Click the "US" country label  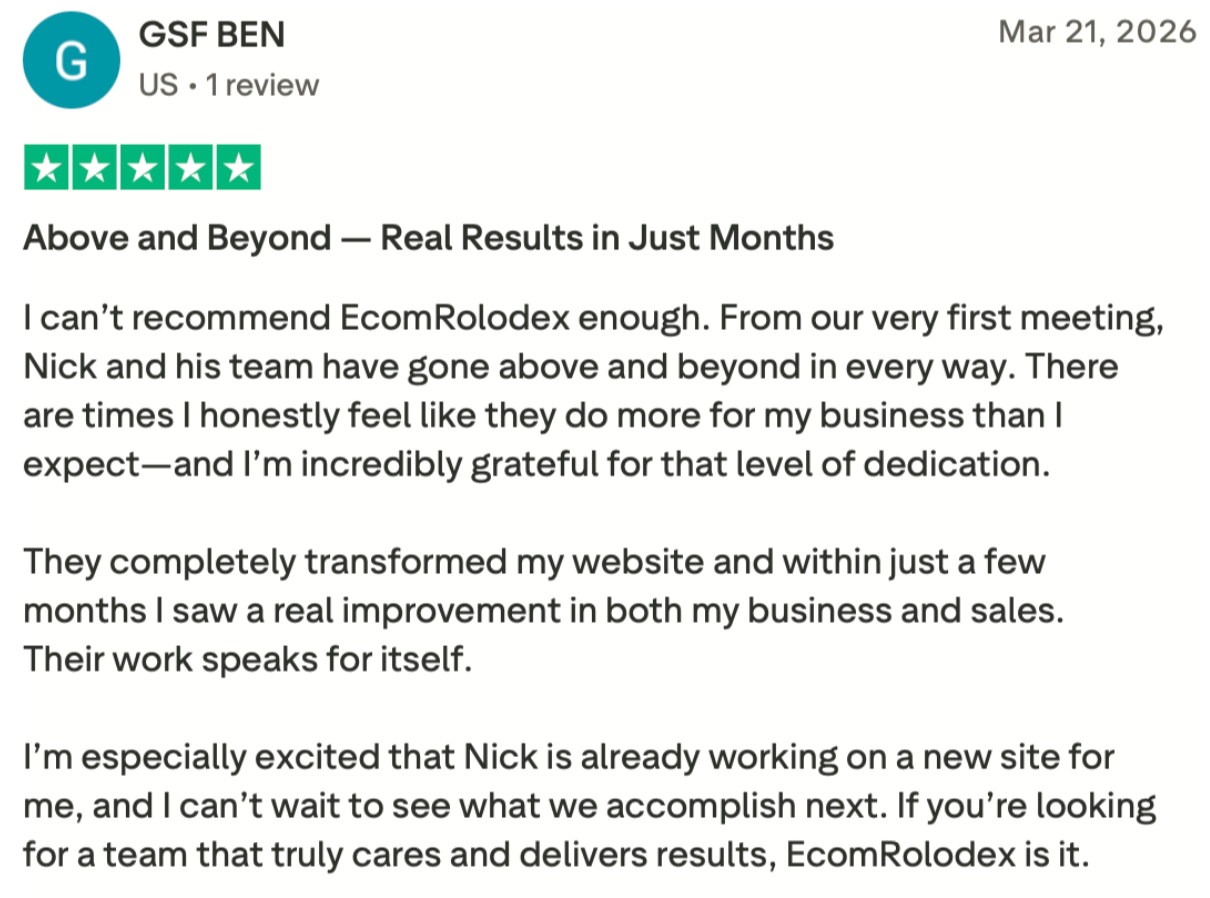[x=158, y=86]
